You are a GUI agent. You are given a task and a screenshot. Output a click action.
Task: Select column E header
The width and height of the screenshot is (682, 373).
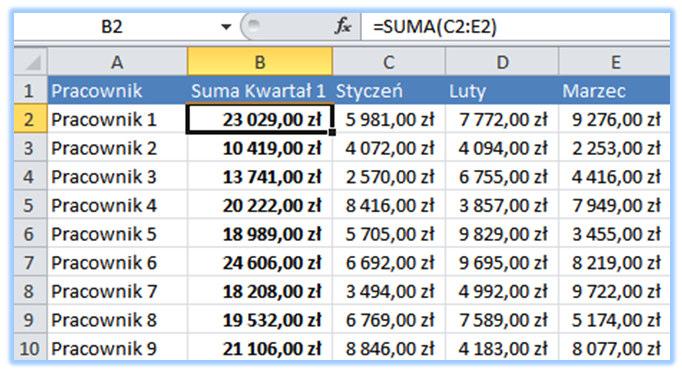[x=615, y=62]
